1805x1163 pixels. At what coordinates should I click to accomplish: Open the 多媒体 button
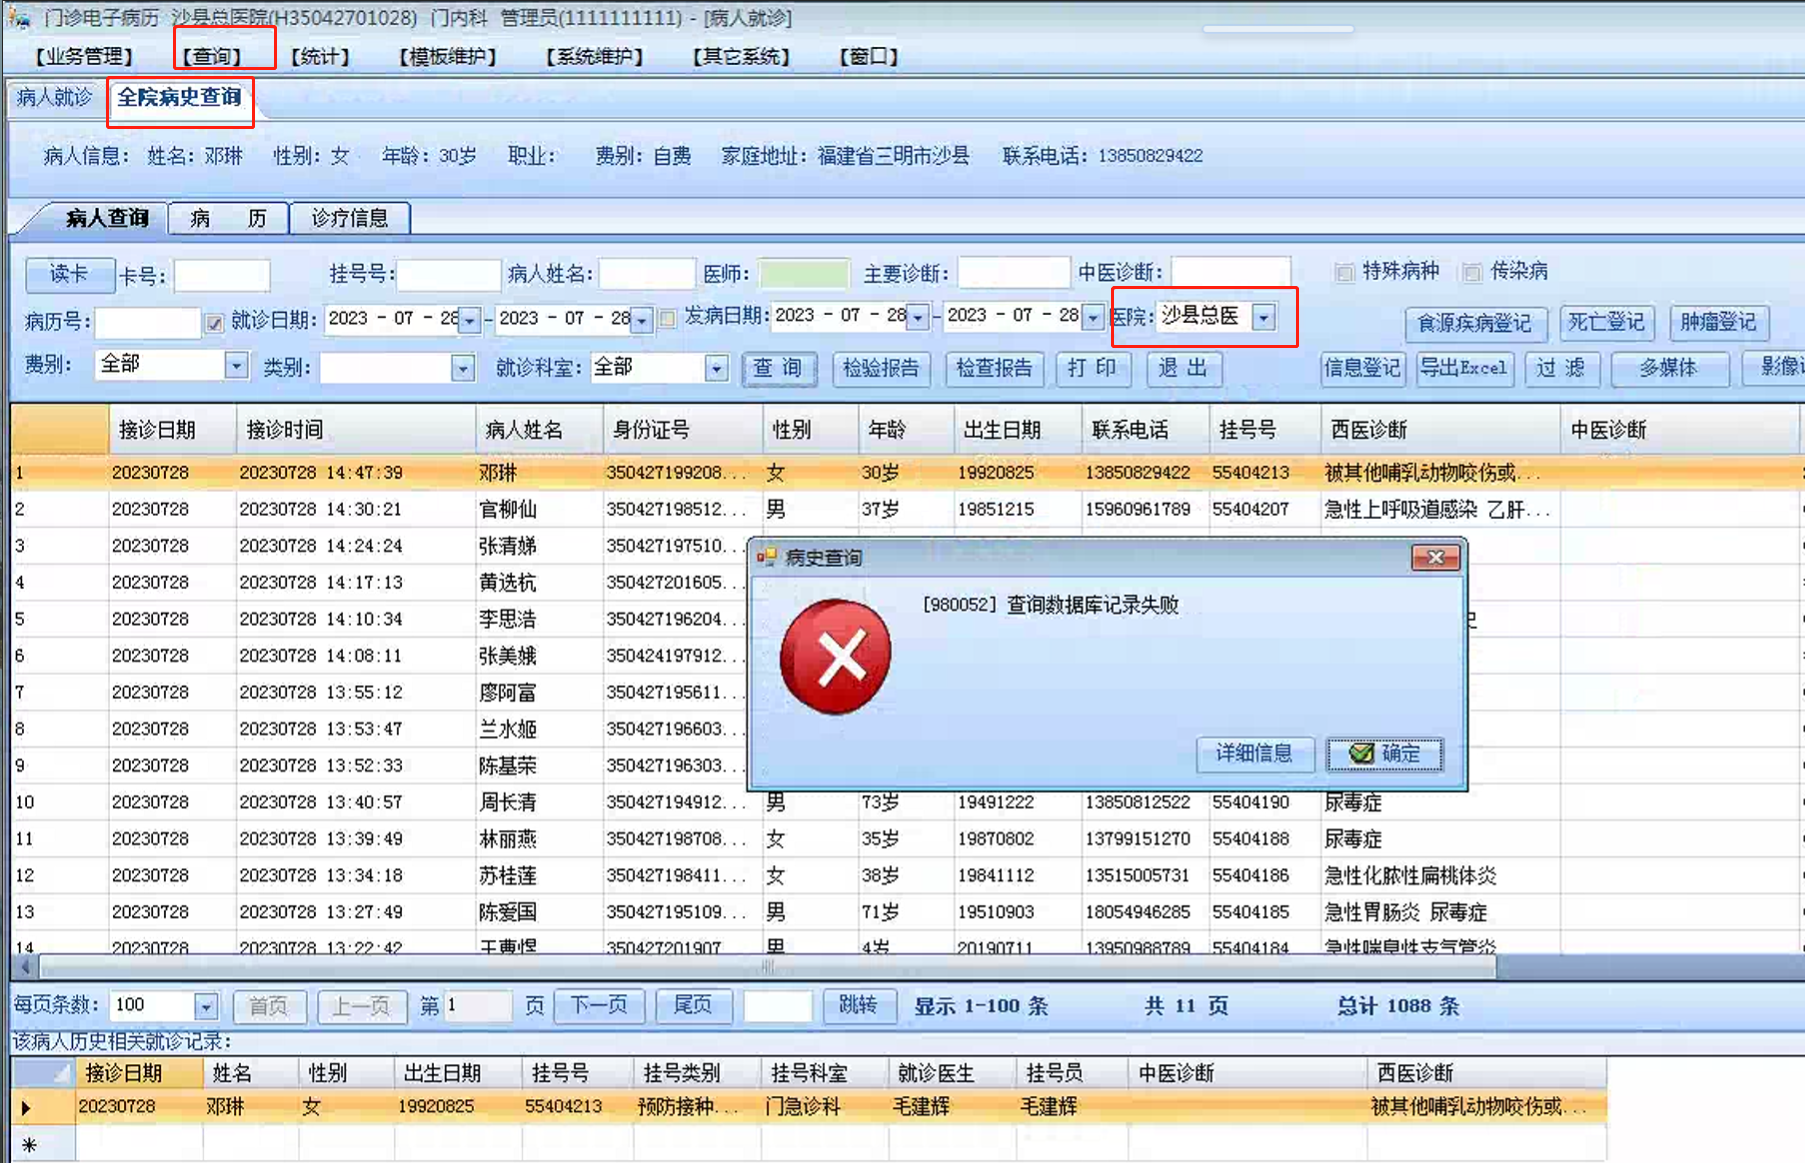(x=1669, y=369)
